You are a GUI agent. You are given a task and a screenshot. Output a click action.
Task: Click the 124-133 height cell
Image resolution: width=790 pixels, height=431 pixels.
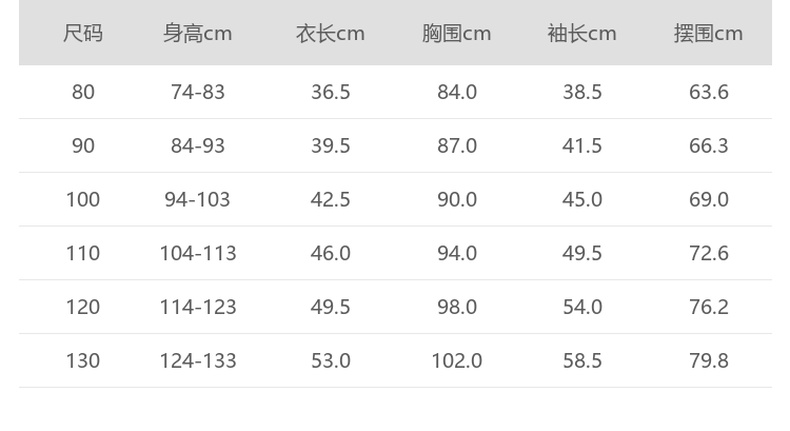pos(198,360)
